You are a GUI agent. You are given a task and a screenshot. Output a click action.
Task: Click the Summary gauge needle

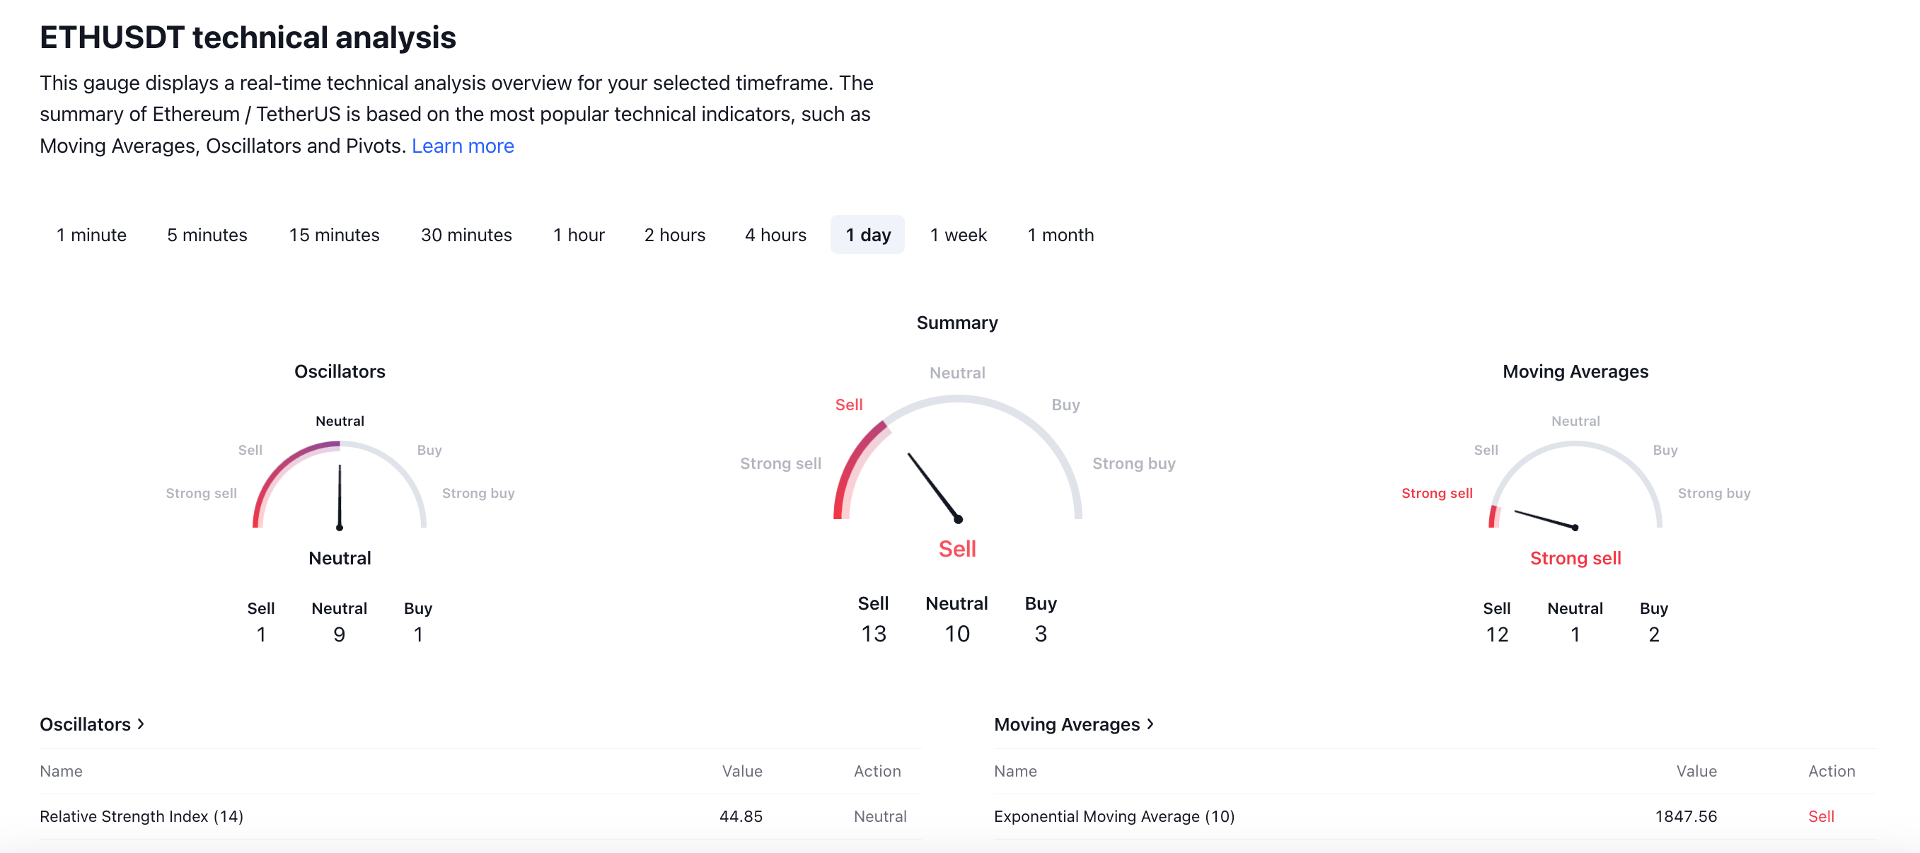pos(934,487)
